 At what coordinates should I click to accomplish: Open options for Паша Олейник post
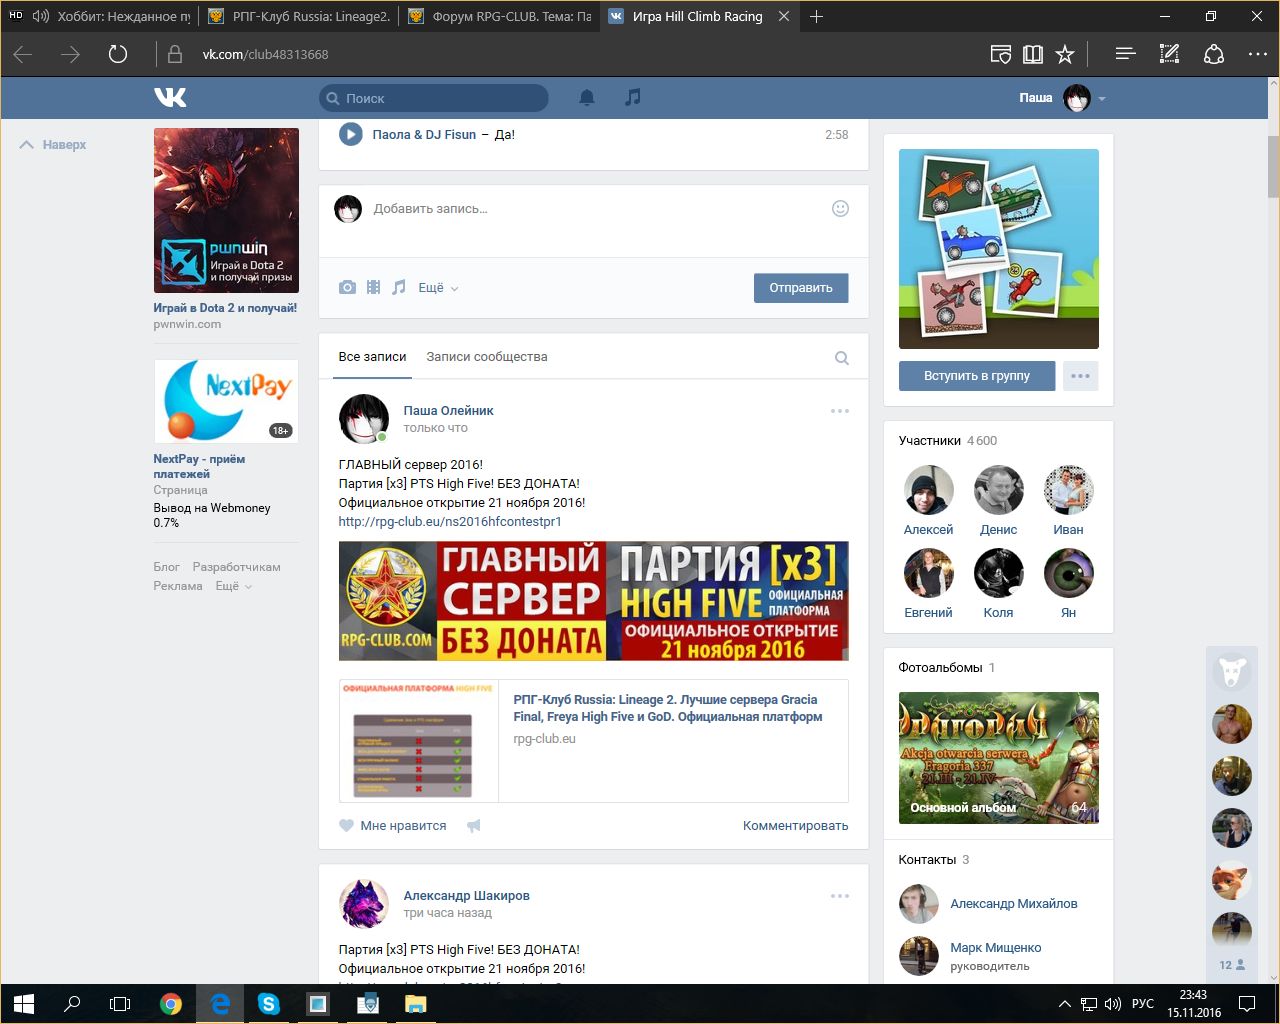(839, 411)
